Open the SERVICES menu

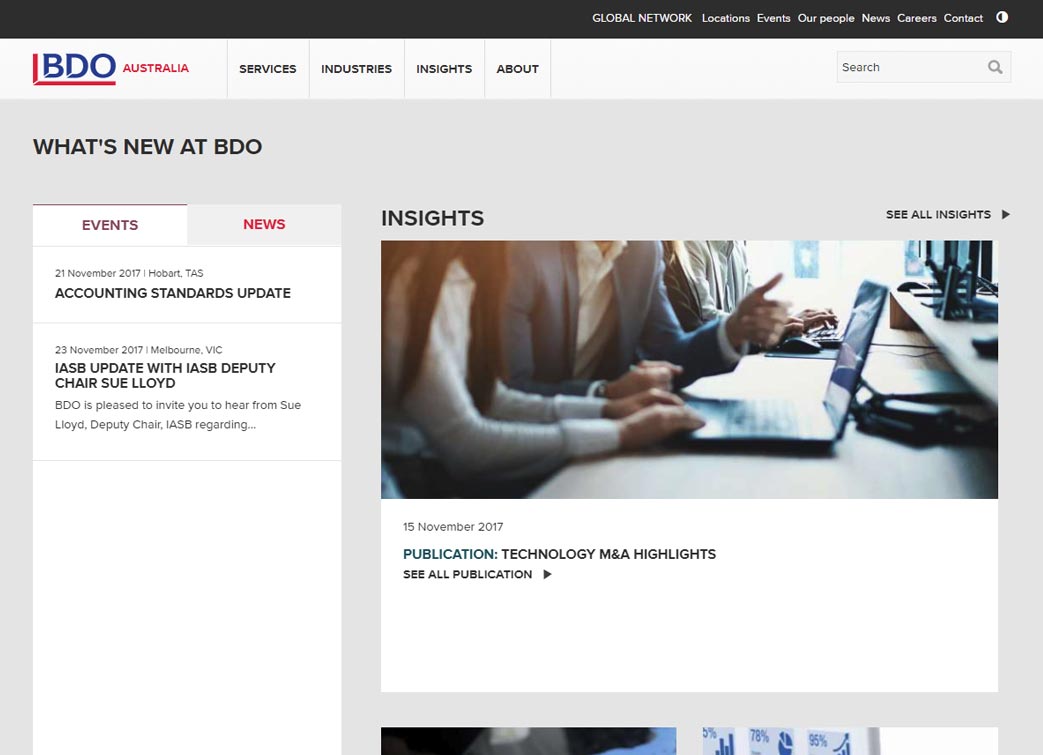coord(267,68)
